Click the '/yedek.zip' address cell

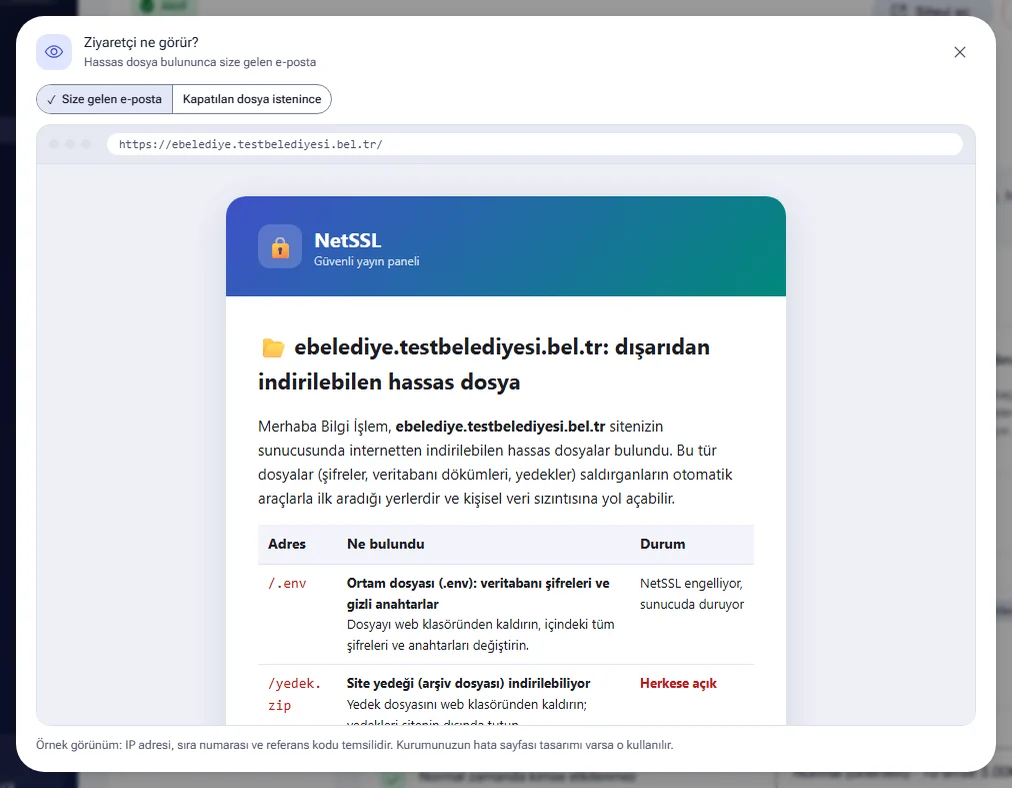coord(294,694)
